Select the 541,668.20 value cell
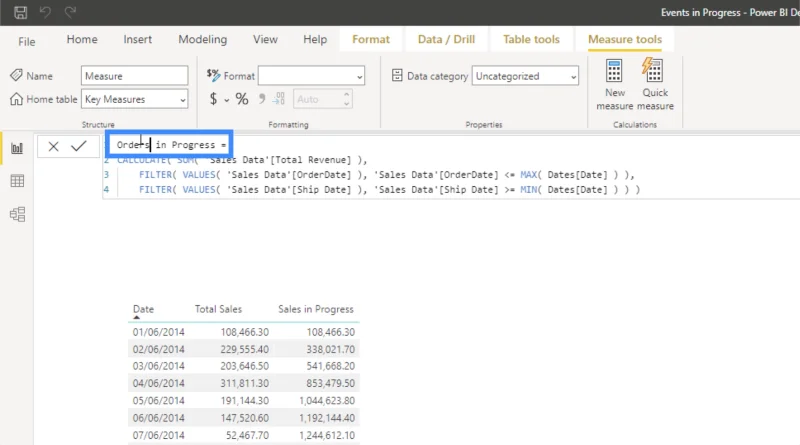 pos(331,366)
